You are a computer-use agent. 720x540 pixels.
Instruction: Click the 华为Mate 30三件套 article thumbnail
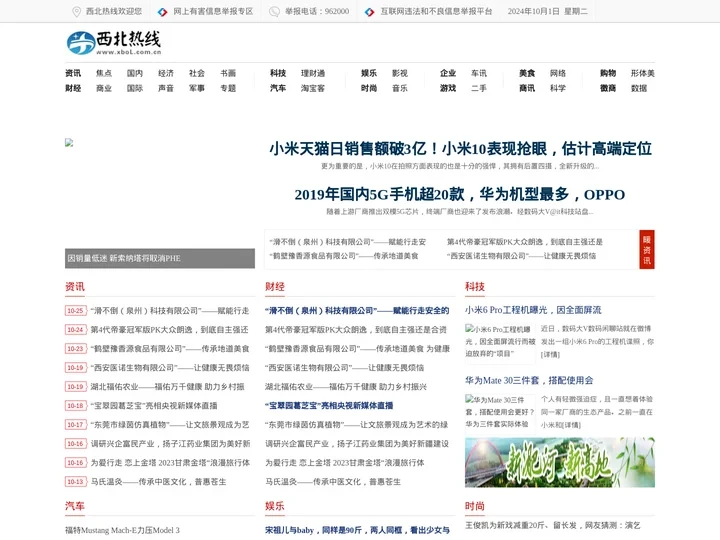500,412
